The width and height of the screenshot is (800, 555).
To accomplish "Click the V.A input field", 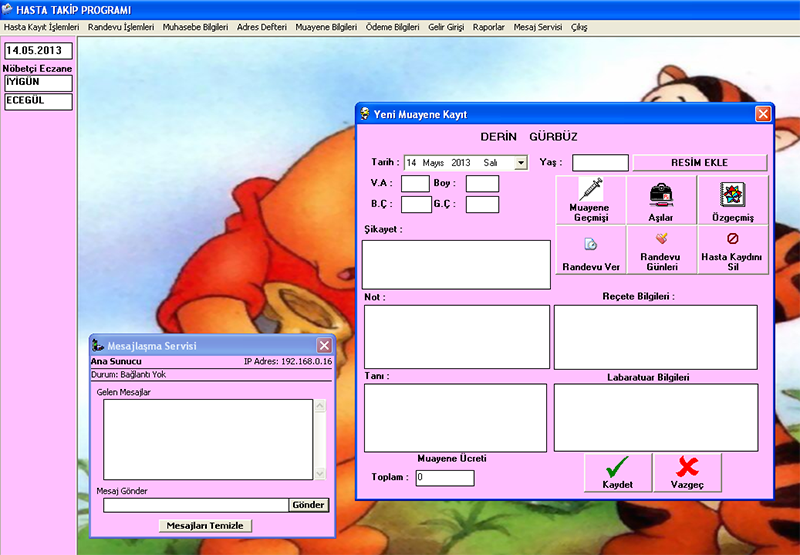I will [x=415, y=184].
